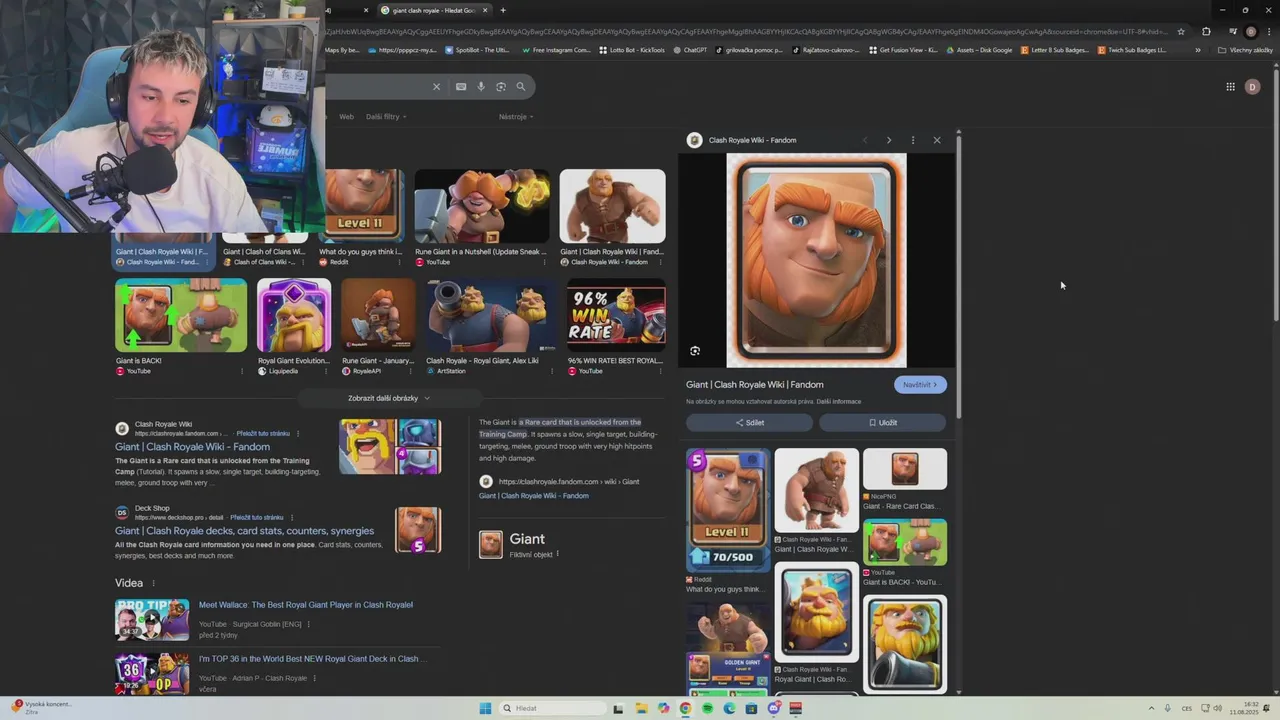Viewport: 1280px width, 720px height.
Task: Open 'Giant | Clash Royale decks, card stats' result
Action: [244, 531]
